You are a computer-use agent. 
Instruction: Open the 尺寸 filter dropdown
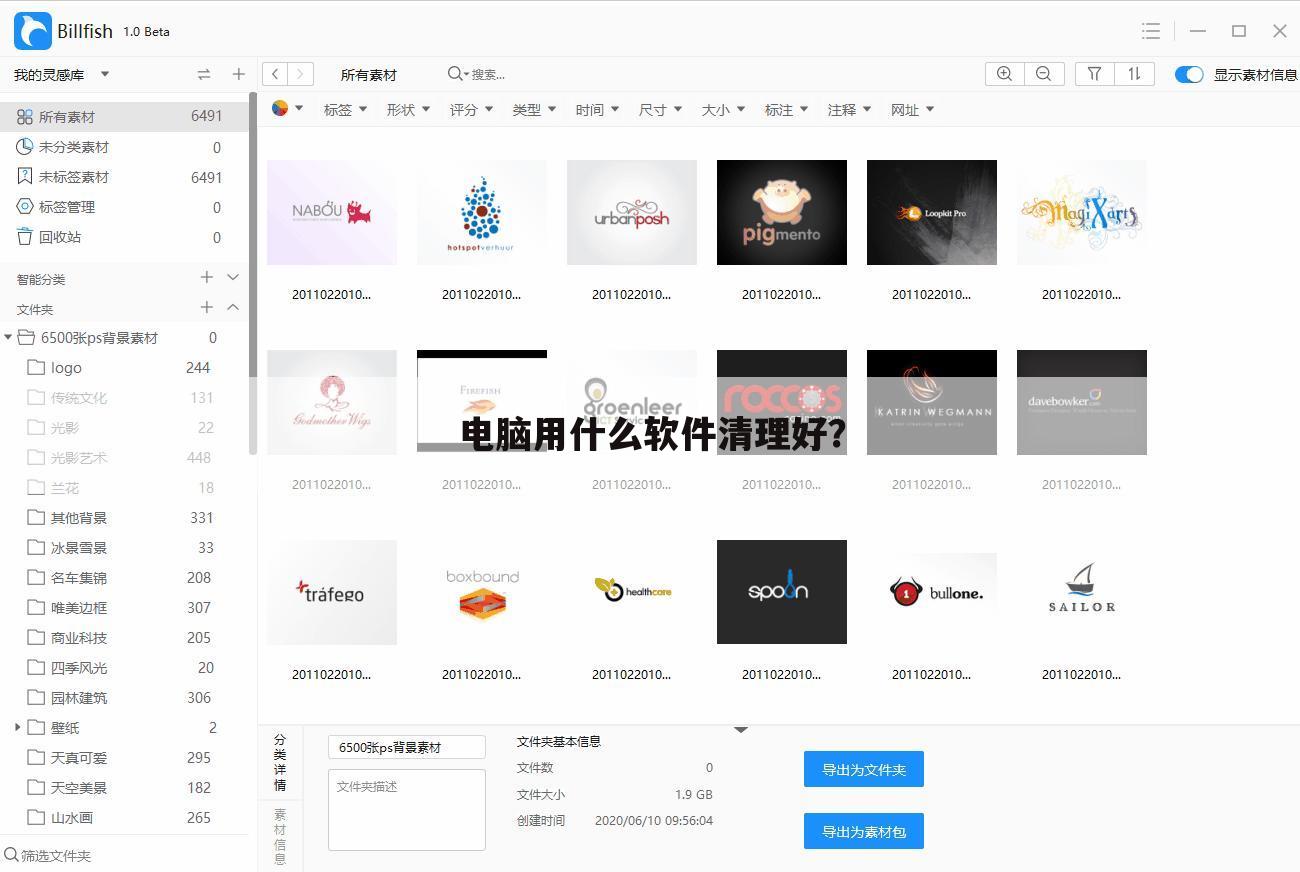click(660, 110)
